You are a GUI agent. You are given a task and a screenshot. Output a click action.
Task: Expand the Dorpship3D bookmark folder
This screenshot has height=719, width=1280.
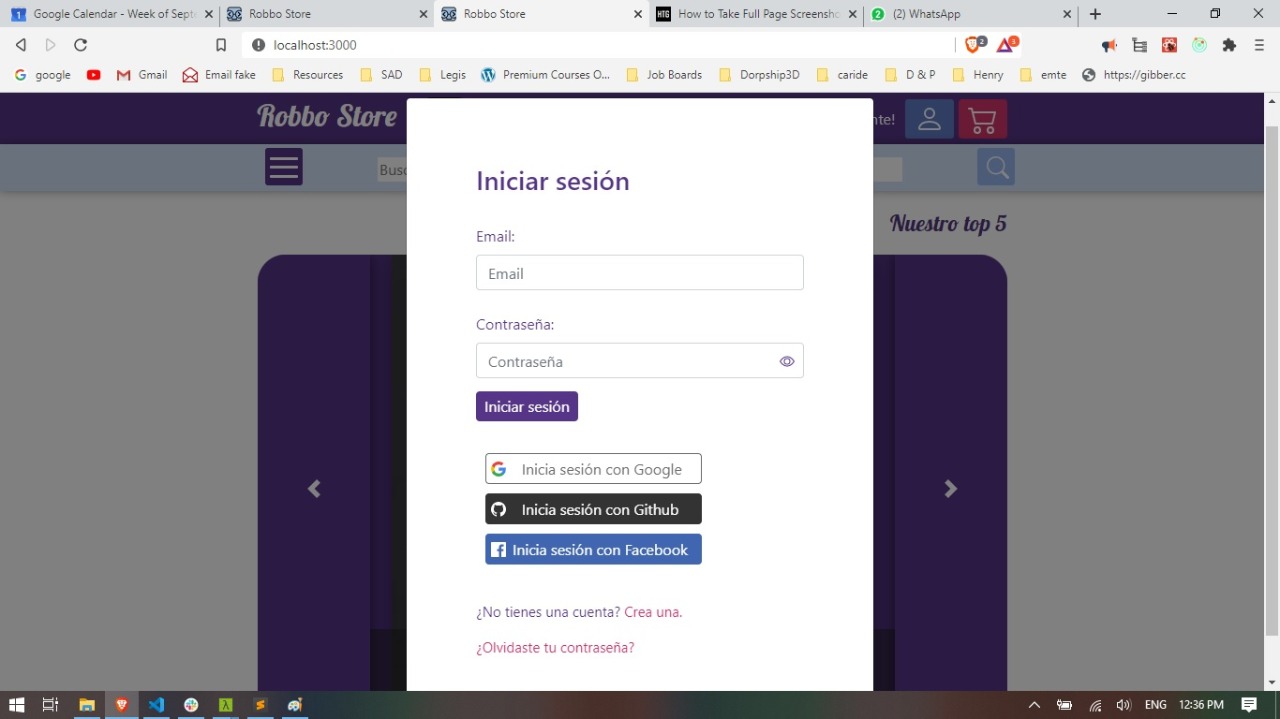coord(759,75)
